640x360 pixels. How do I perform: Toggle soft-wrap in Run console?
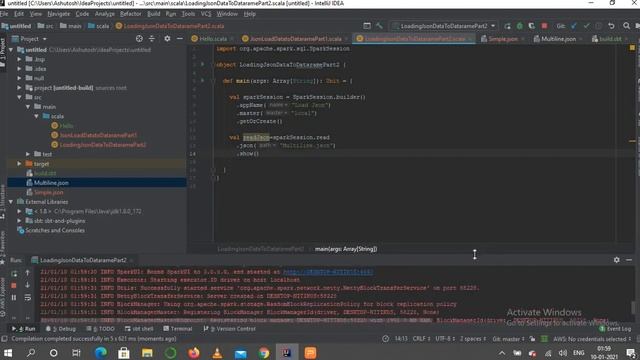pos(27,298)
